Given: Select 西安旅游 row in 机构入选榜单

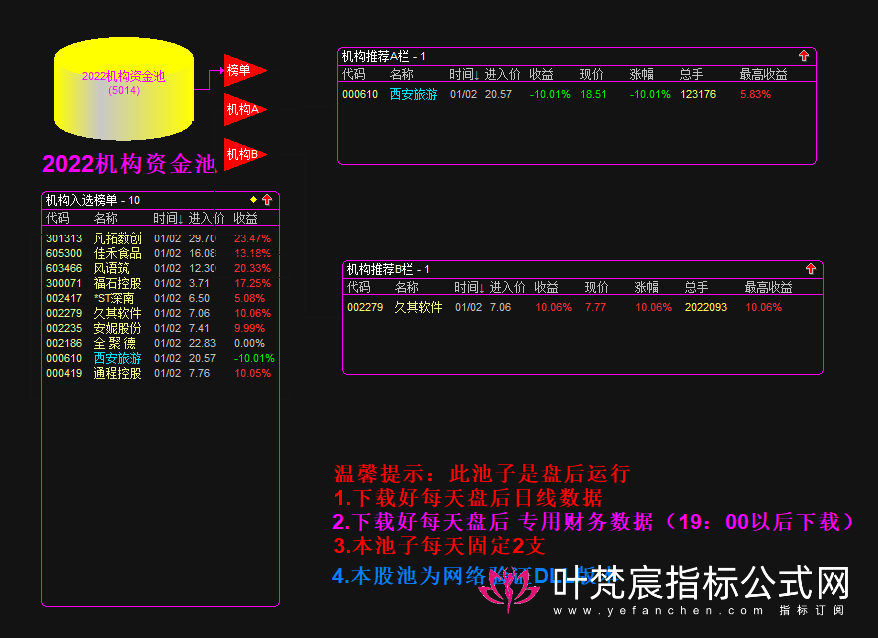Looking at the screenshot, I should click(160, 358).
